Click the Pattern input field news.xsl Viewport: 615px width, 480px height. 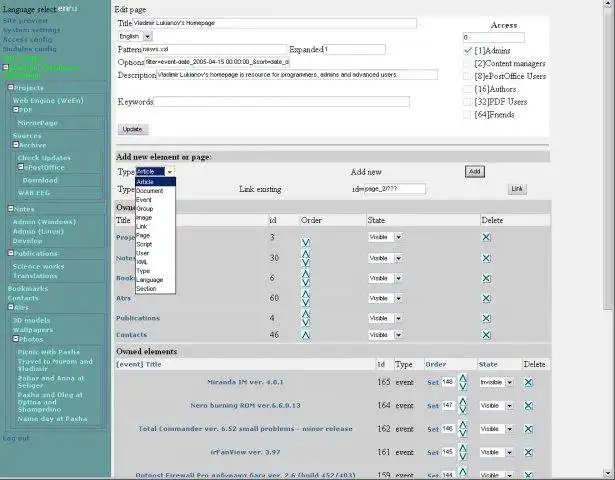(x=214, y=49)
